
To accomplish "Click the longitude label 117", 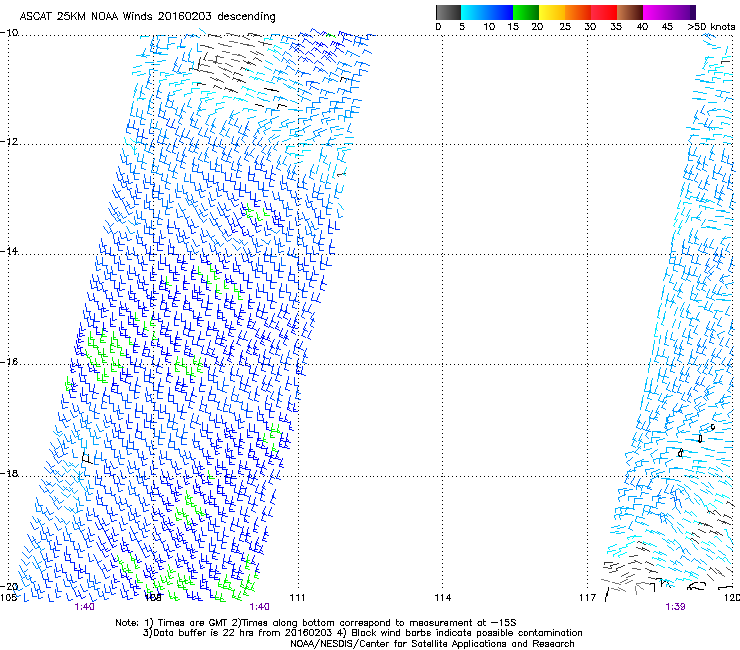I will 588,598.
